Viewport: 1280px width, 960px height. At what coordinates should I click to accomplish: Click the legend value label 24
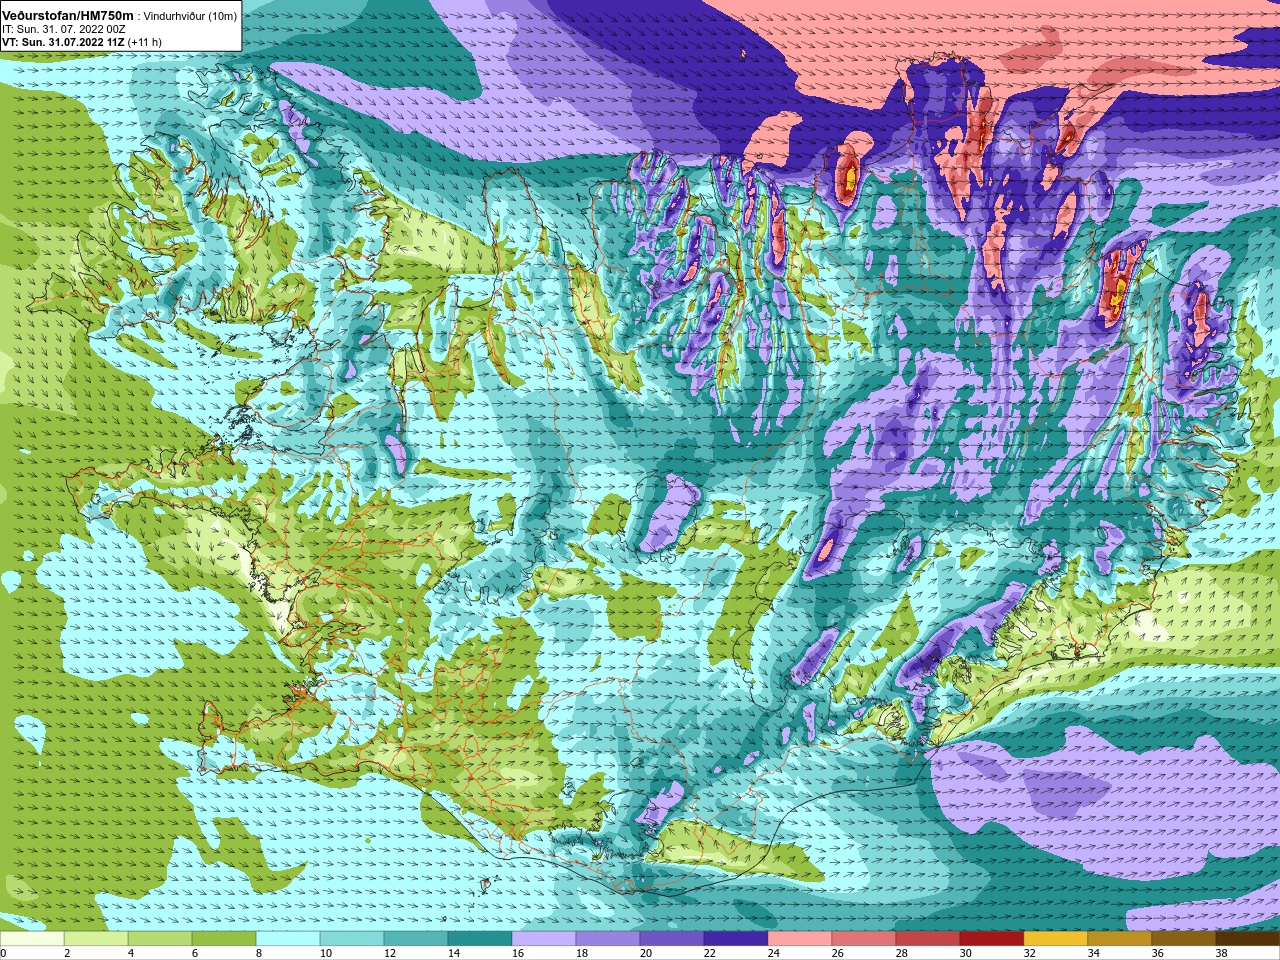774,954
